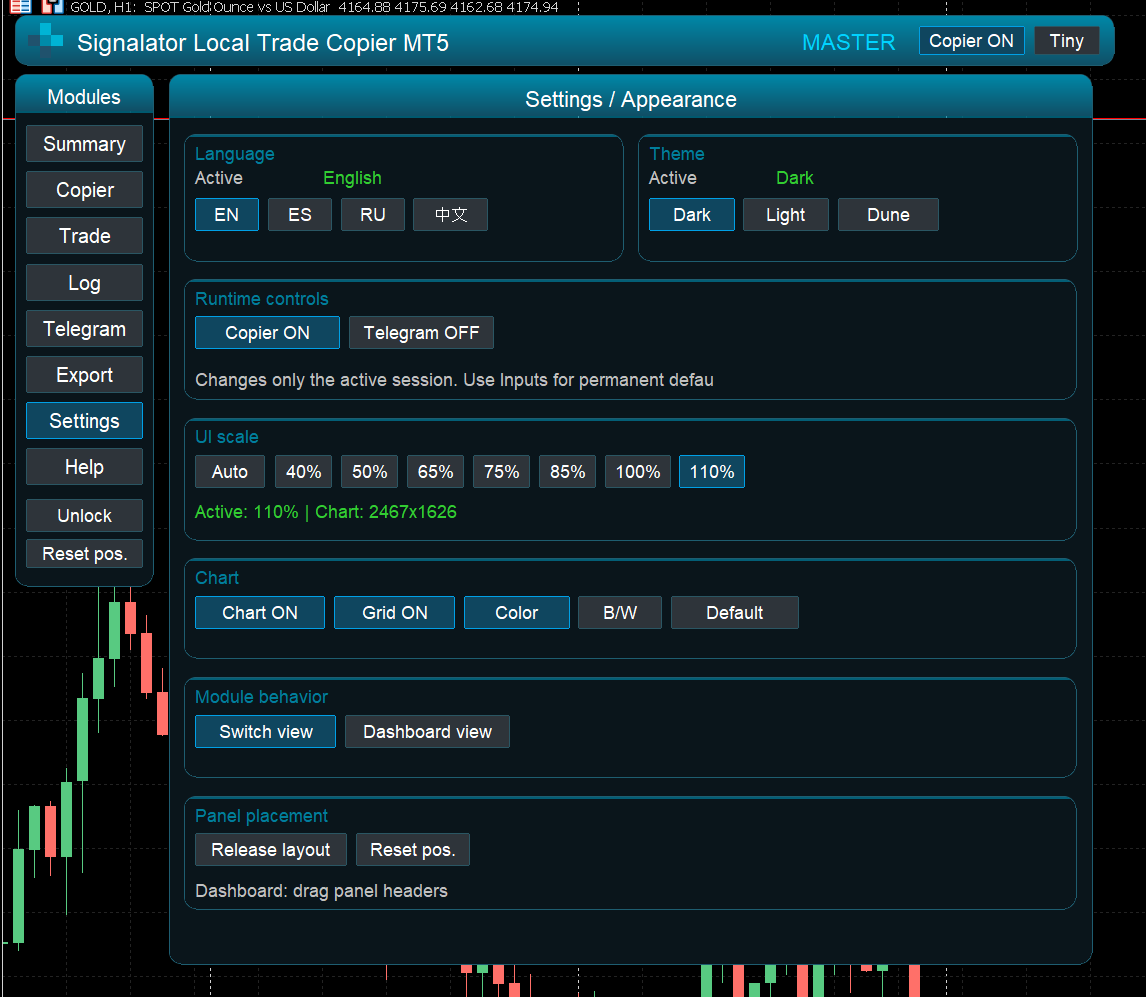Select B/W chart mode

(x=620, y=613)
